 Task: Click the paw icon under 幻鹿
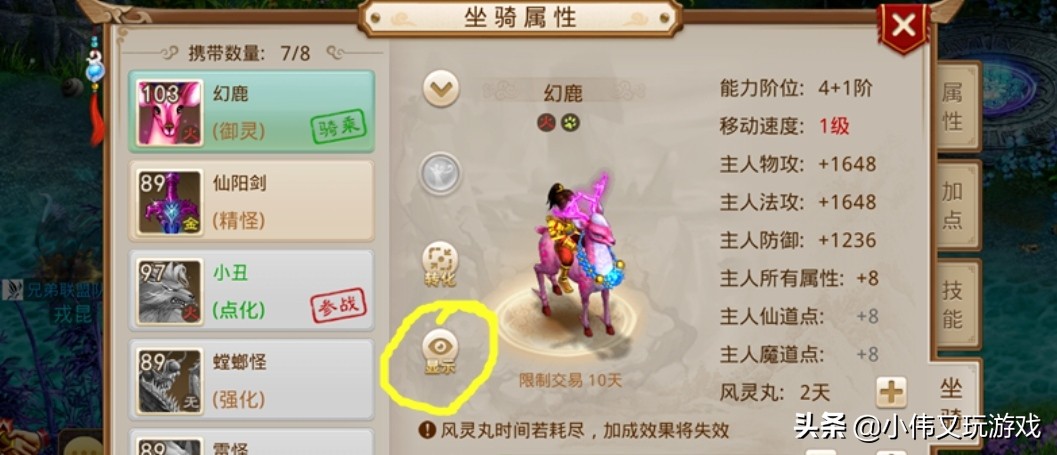coord(570,123)
